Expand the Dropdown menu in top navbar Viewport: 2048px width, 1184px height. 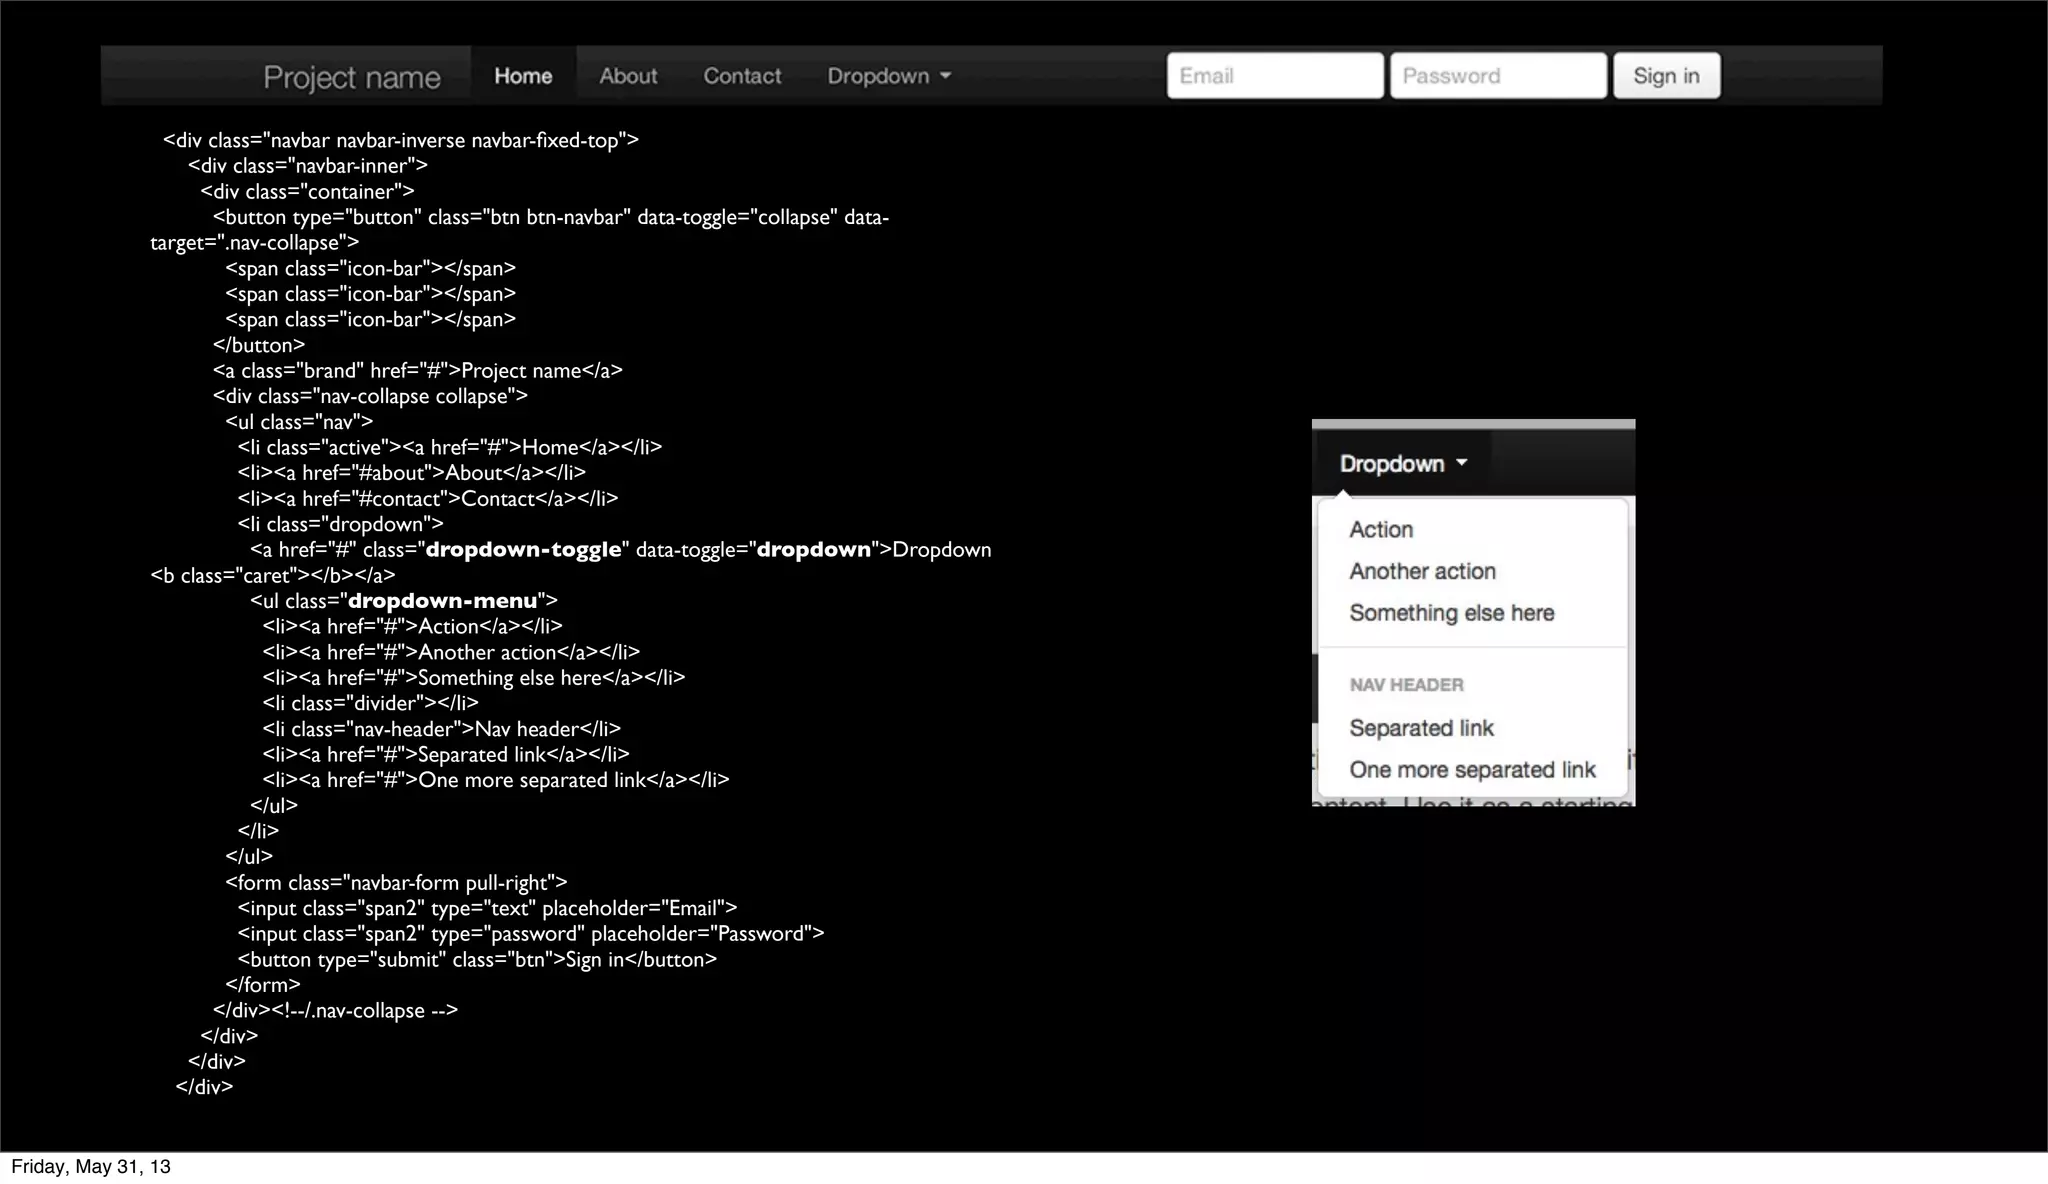889,76
